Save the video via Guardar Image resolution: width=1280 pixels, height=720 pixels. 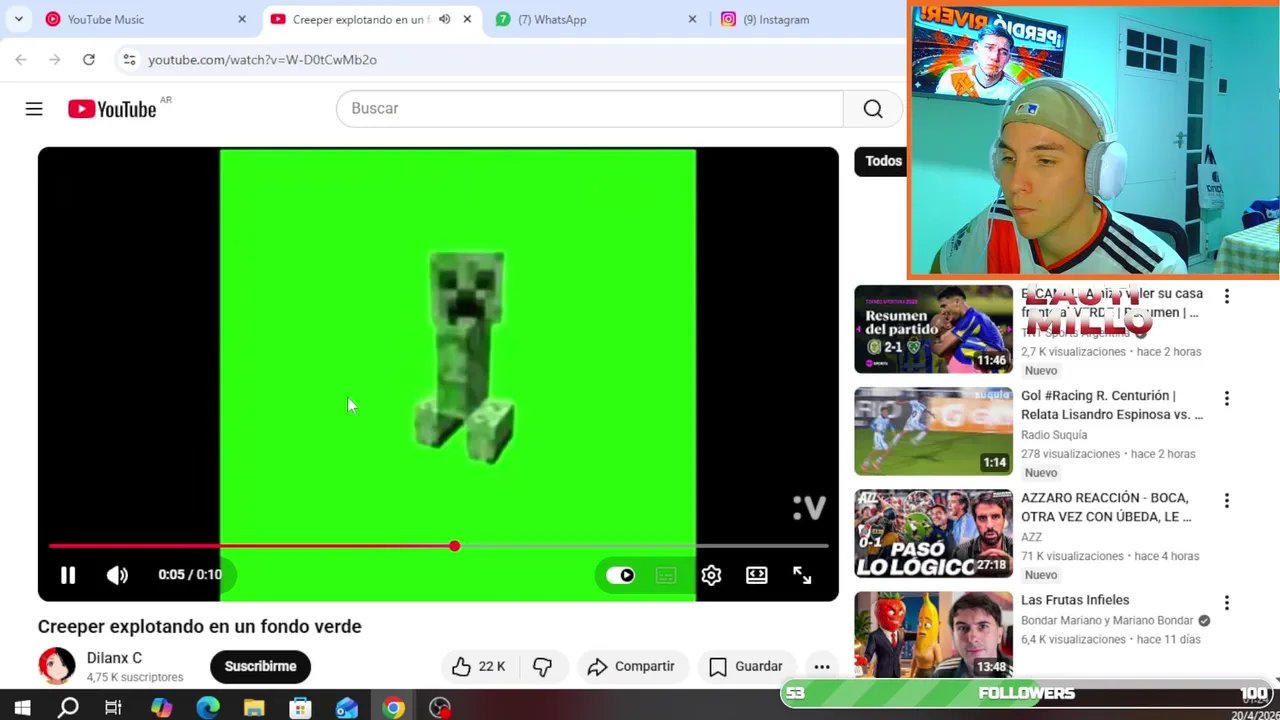[746, 666]
